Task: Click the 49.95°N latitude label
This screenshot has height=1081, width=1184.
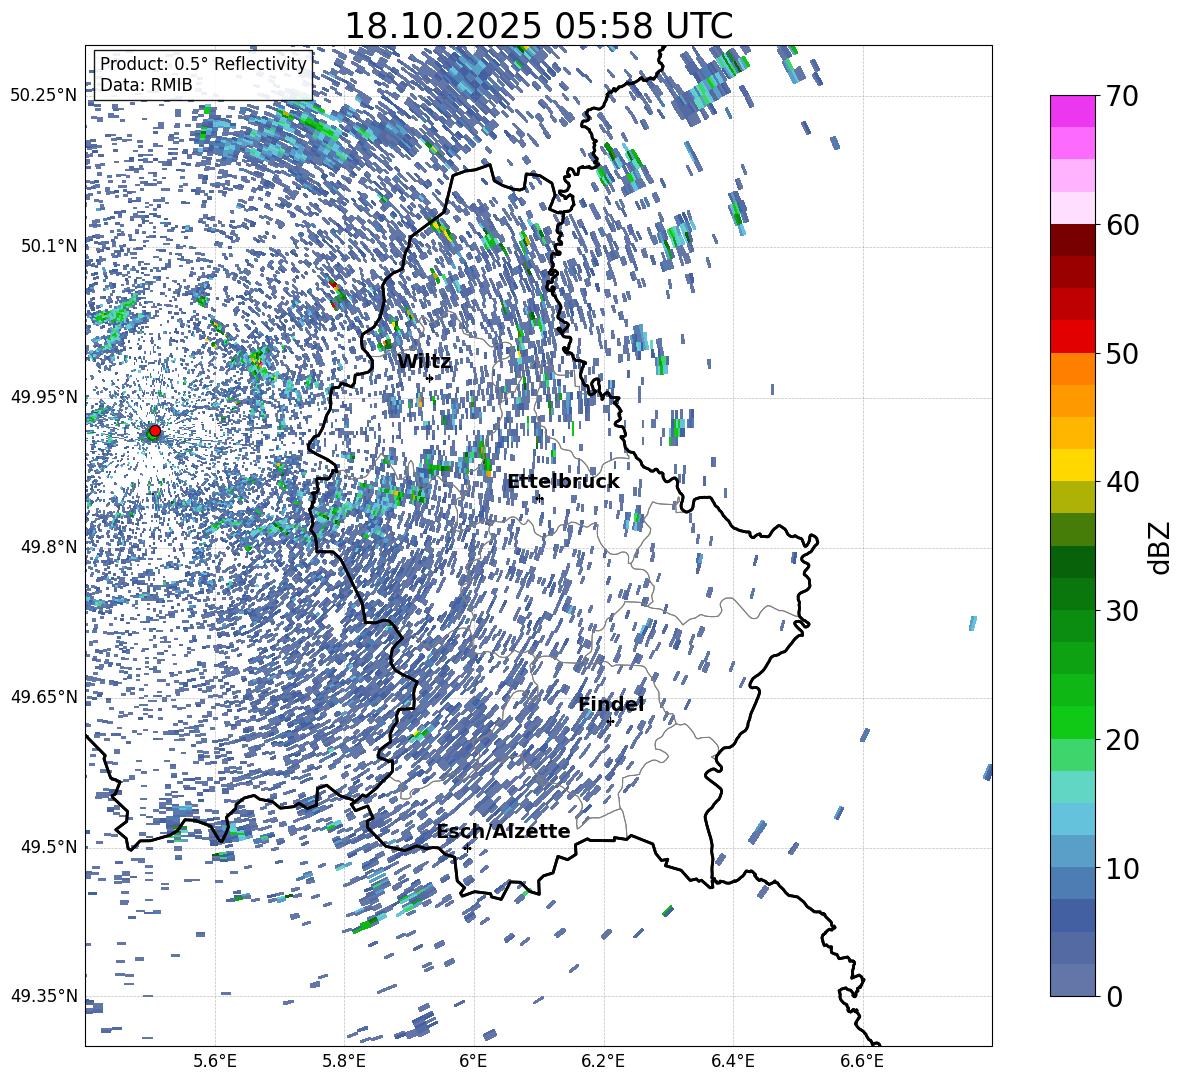Action: pyautogui.click(x=44, y=396)
